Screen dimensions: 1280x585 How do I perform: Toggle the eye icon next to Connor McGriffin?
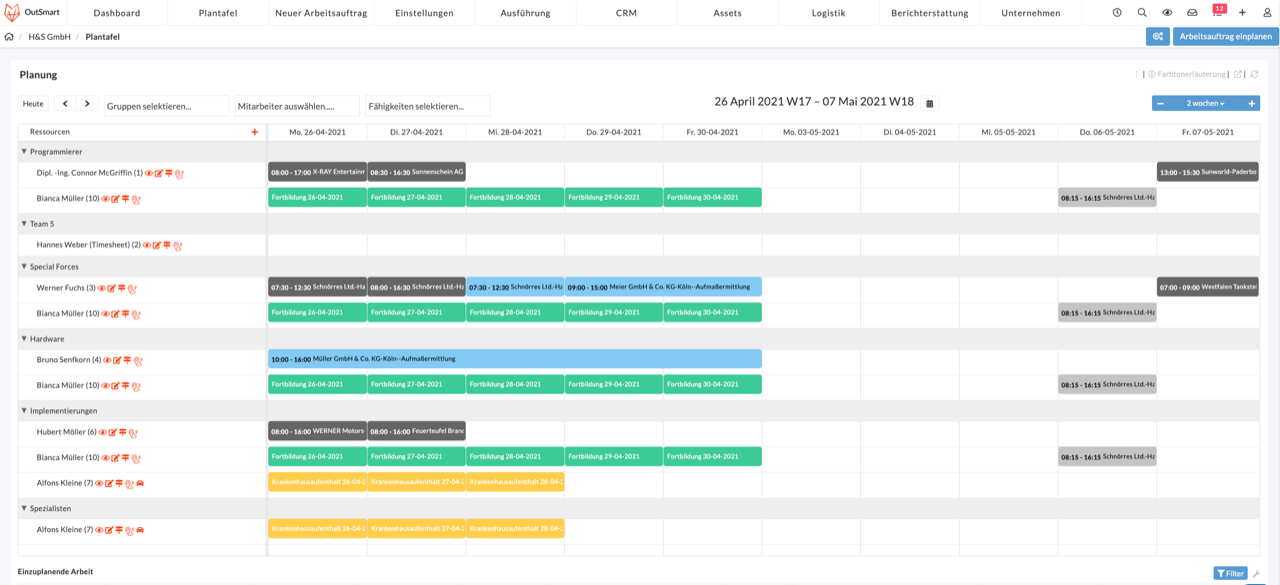click(150, 172)
